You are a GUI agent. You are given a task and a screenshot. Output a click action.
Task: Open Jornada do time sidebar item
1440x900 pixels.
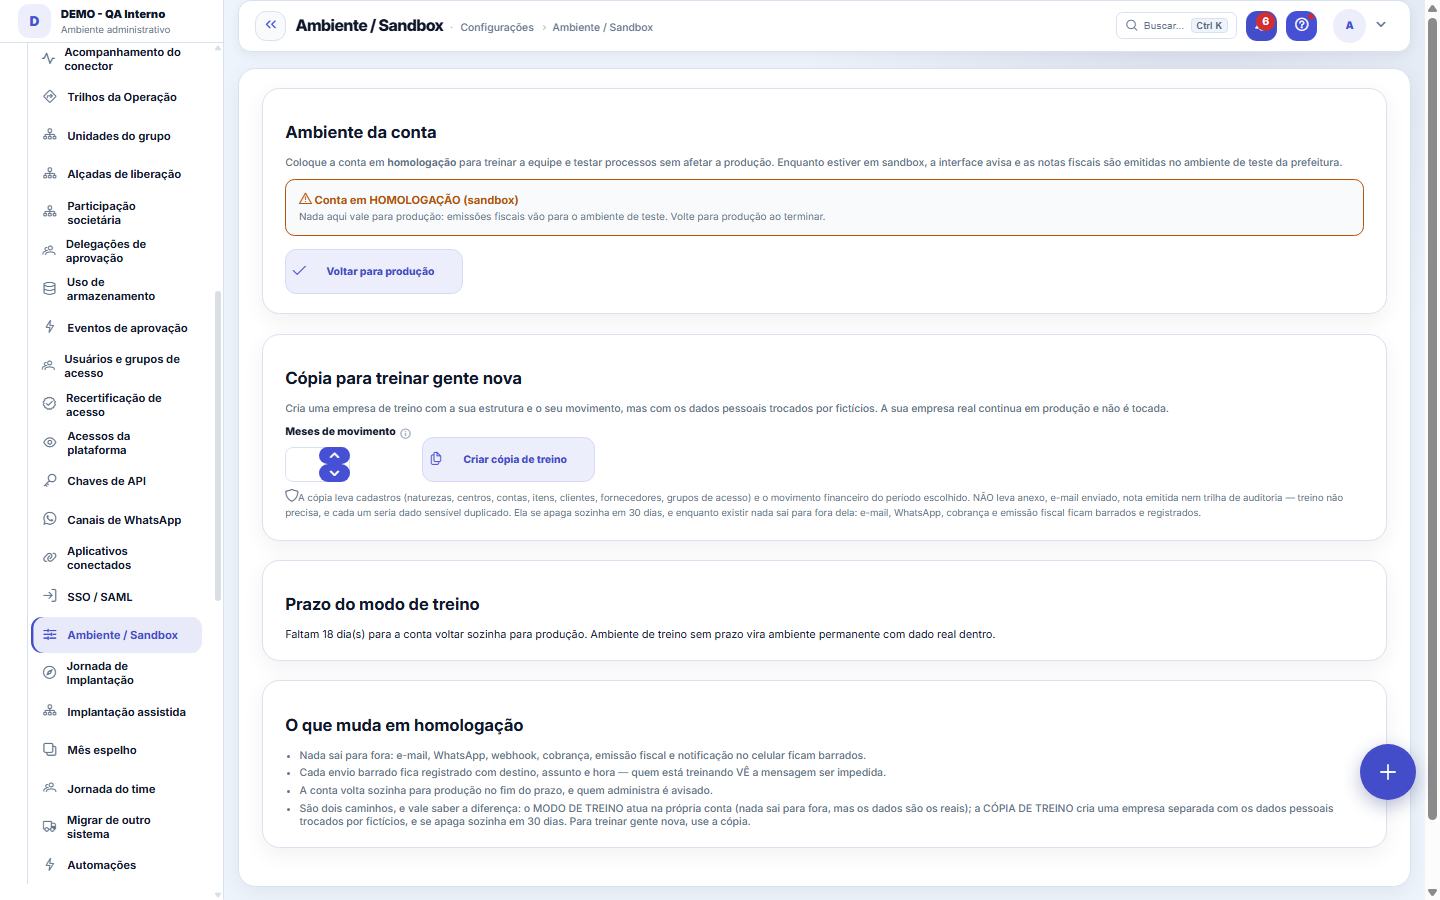[x=118, y=789]
